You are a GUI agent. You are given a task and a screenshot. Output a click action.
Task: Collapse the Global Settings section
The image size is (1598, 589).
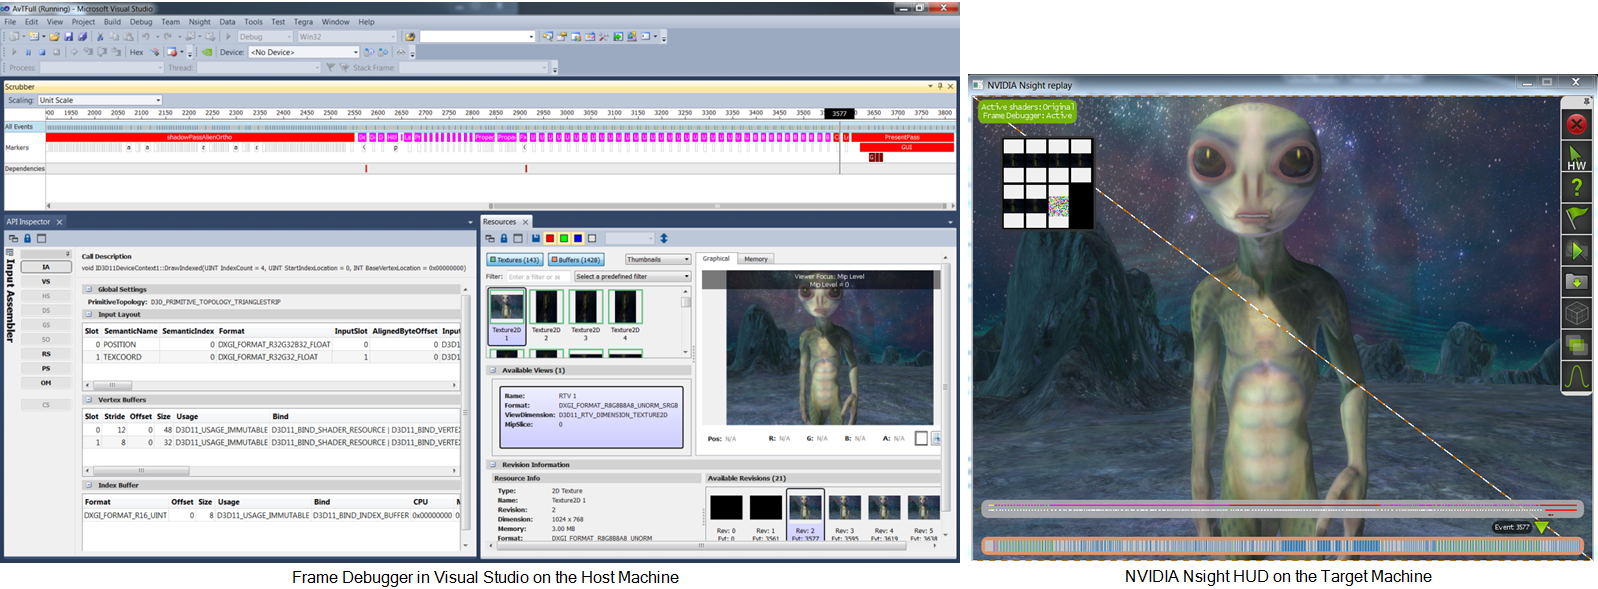pyautogui.click(x=88, y=289)
